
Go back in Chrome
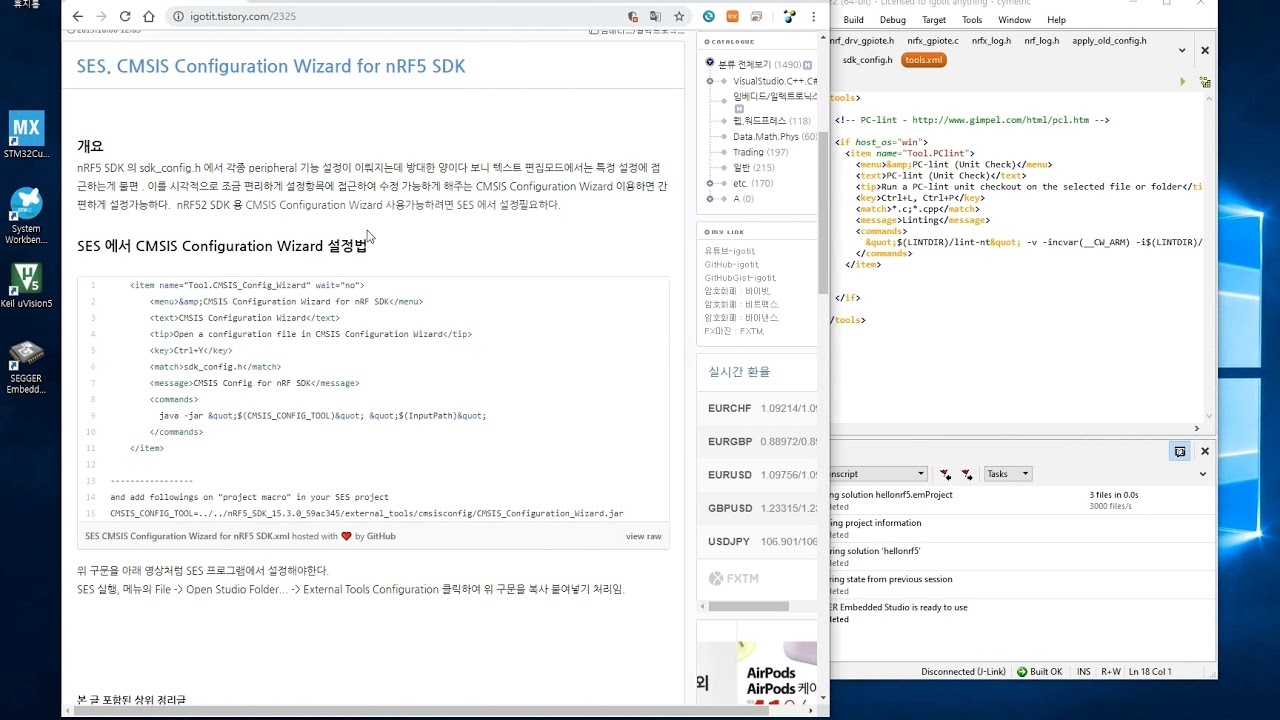[78, 16]
